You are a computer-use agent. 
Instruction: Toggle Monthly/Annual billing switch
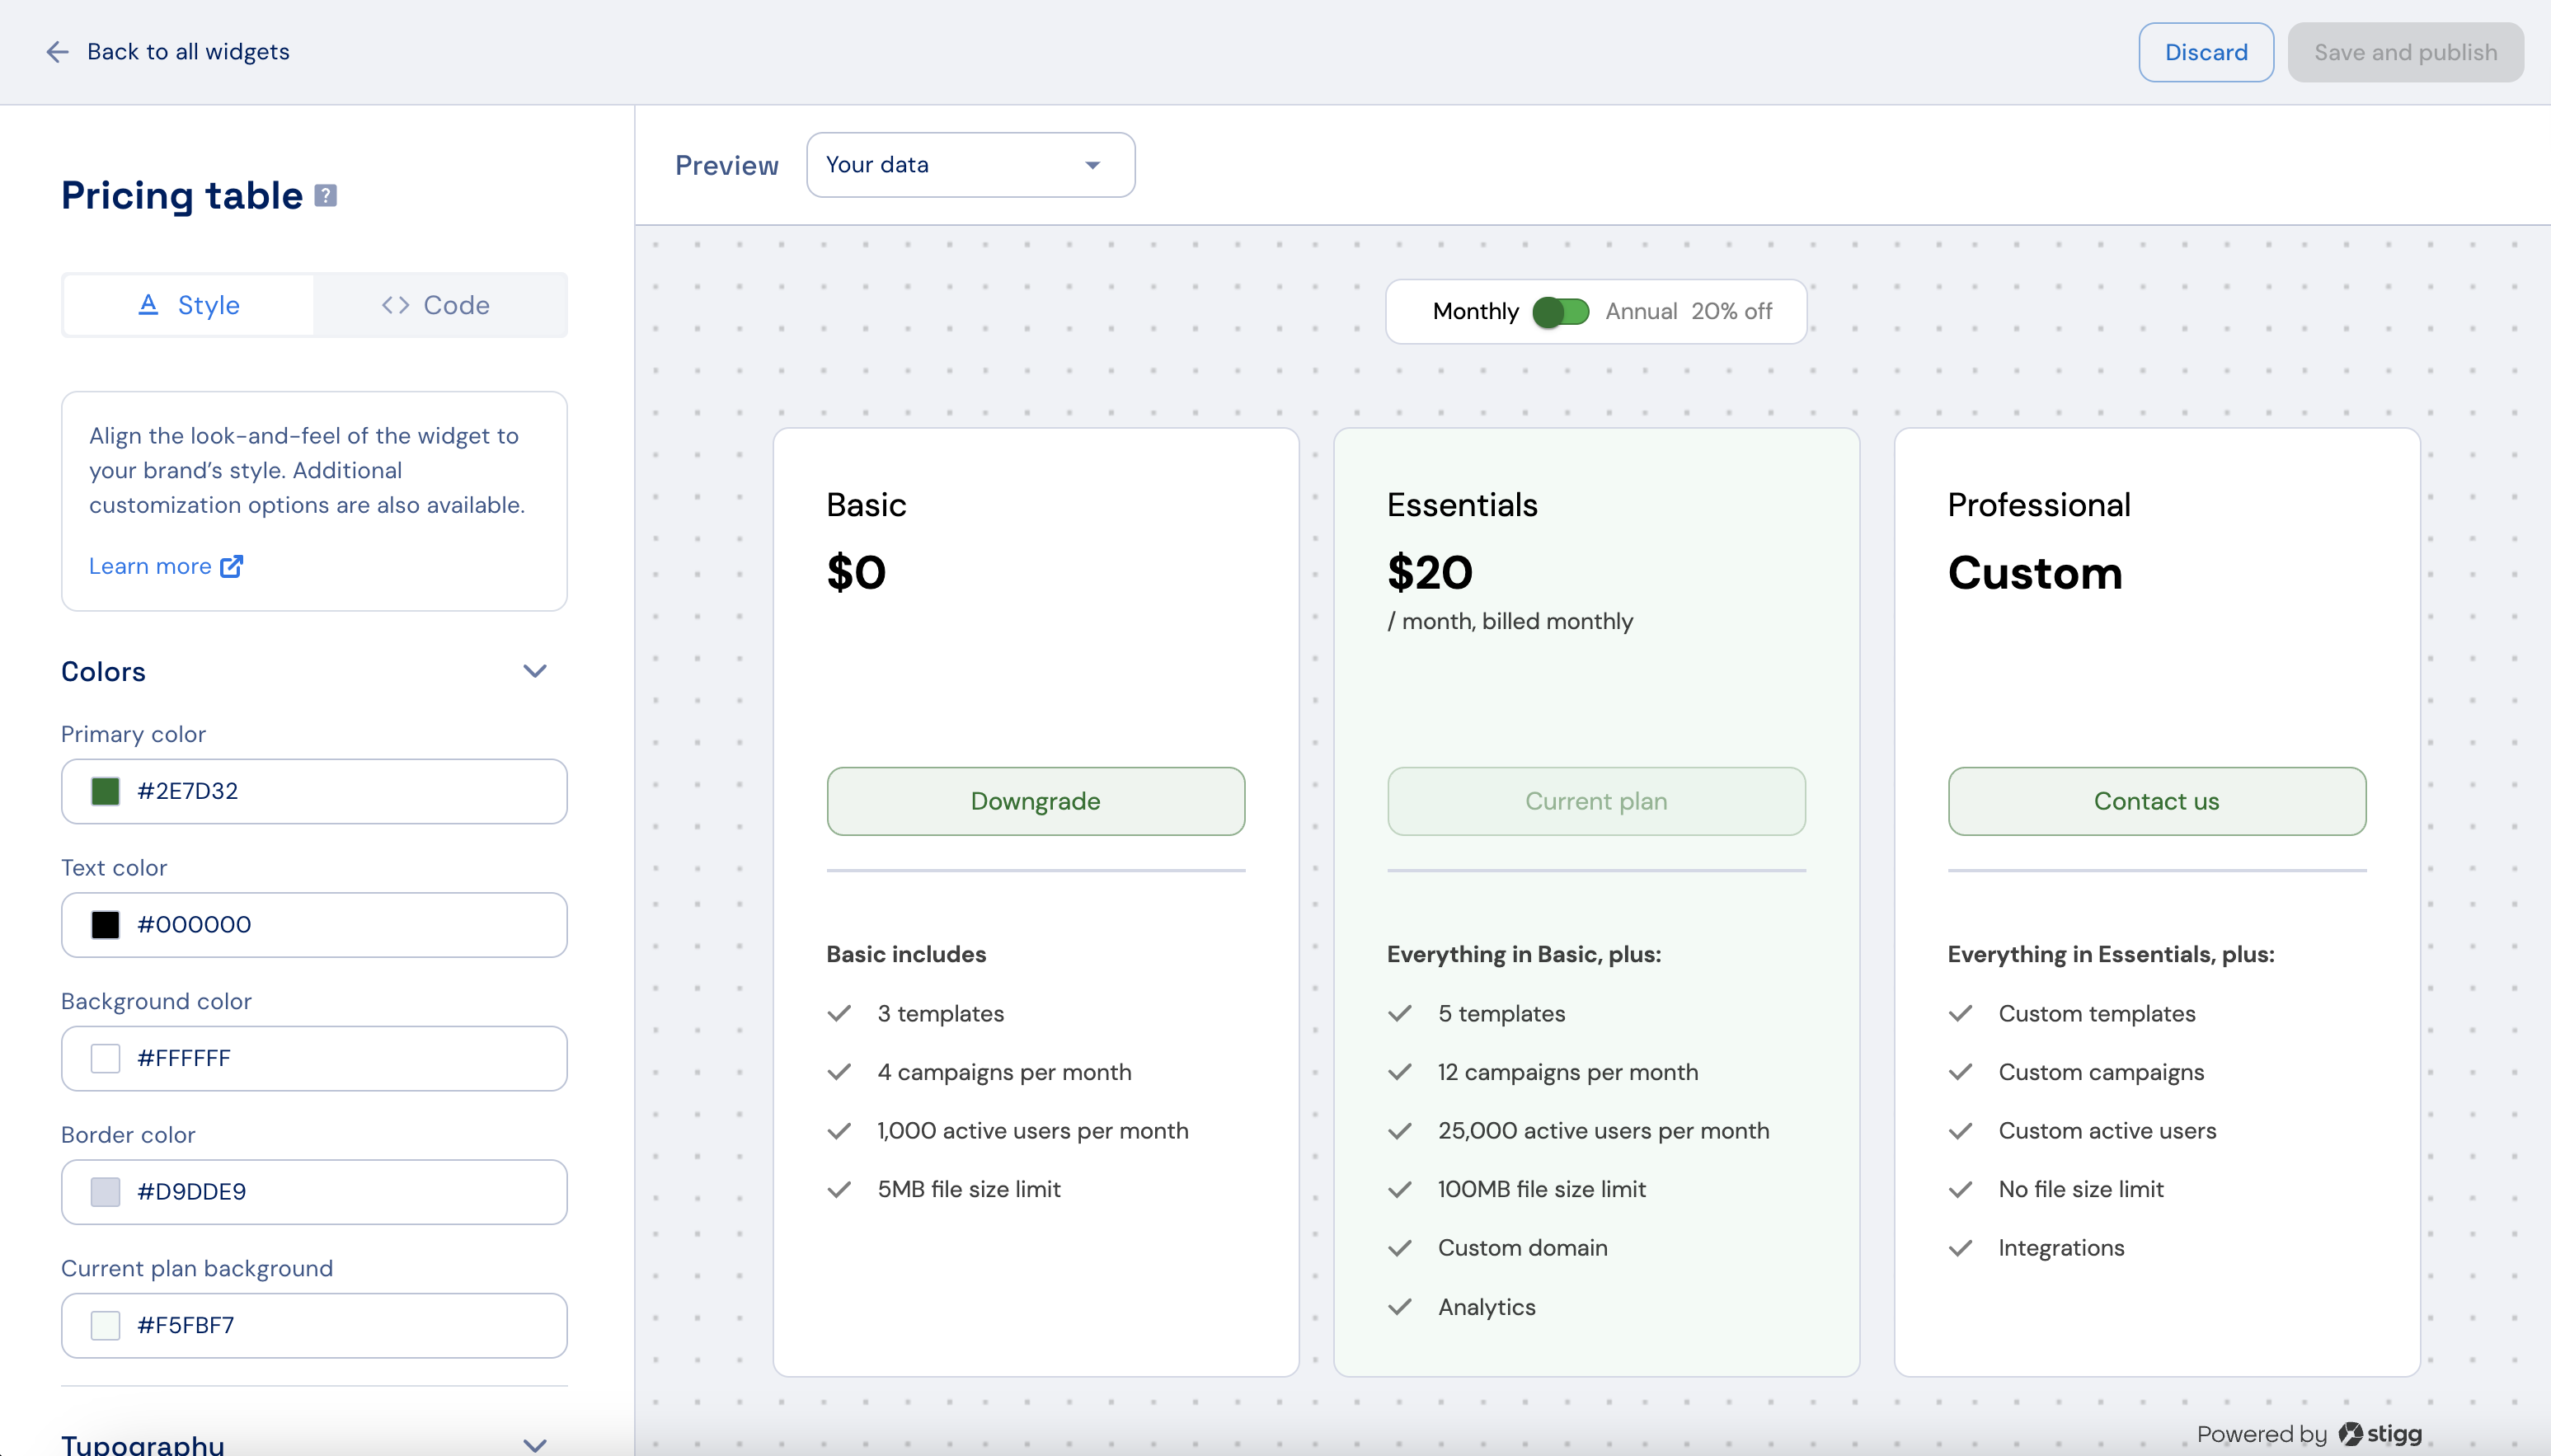click(1561, 312)
